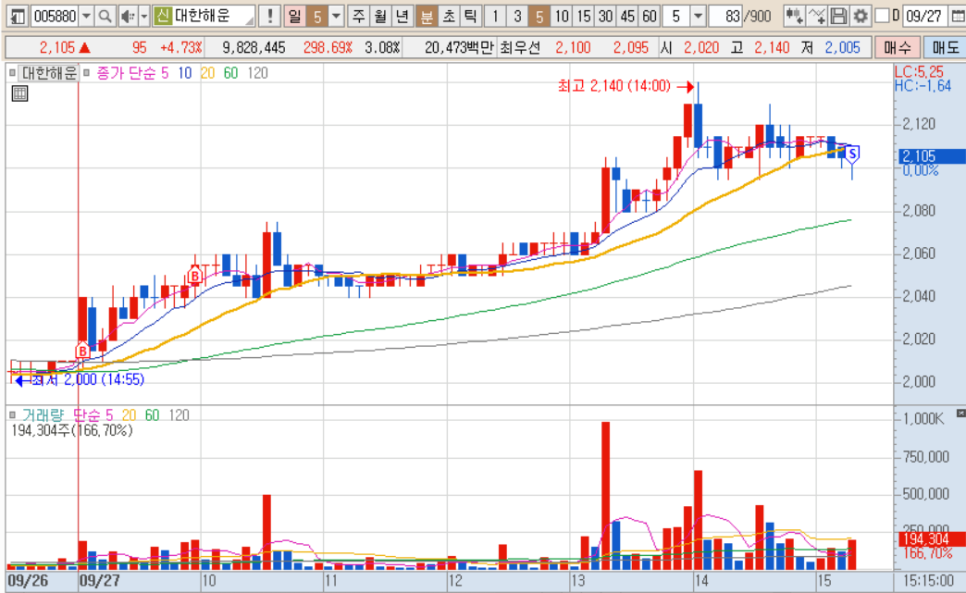This screenshot has height=593, width=966.
Task: Toggle the D checkbox
Action: [882, 16]
